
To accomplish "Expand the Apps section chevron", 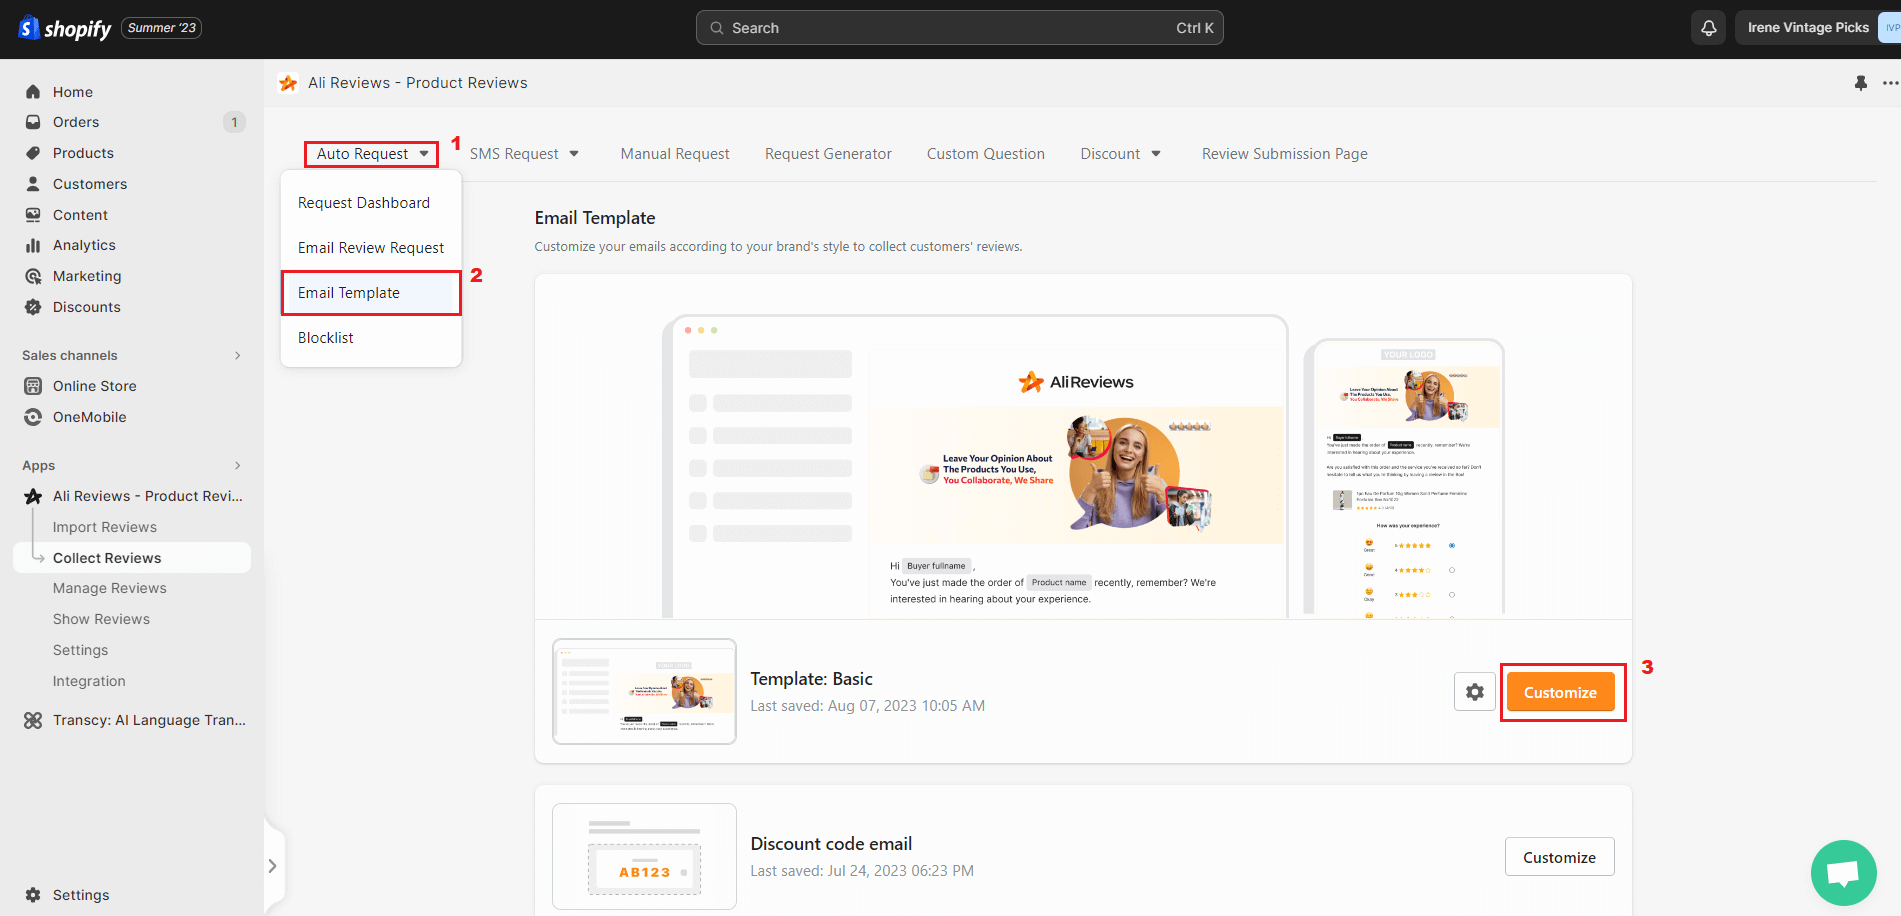I will (x=238, y=465).
